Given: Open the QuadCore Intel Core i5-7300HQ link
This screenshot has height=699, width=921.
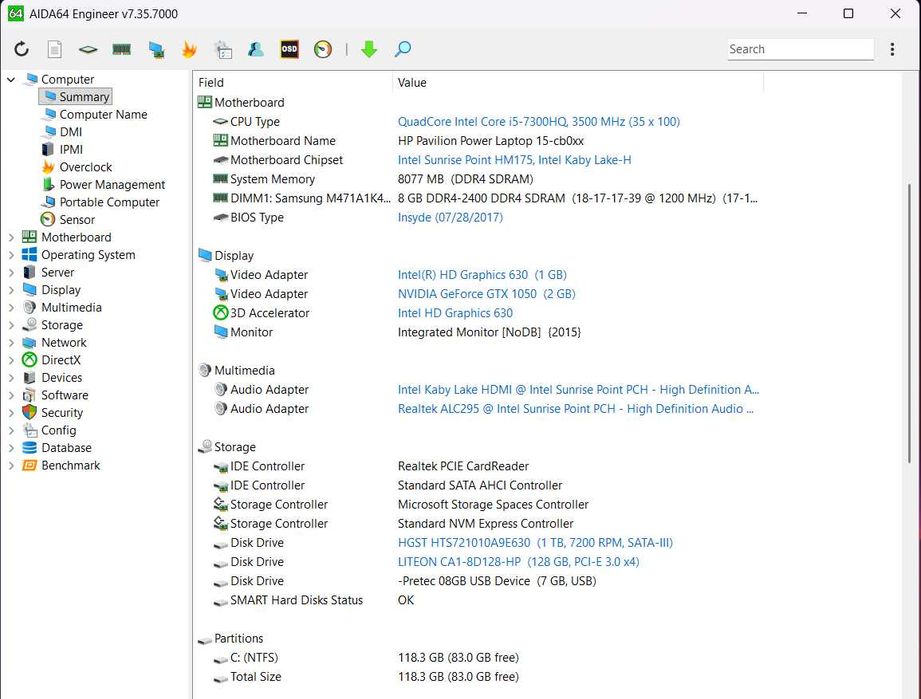Looking at the screenshot, I should 539,122.
